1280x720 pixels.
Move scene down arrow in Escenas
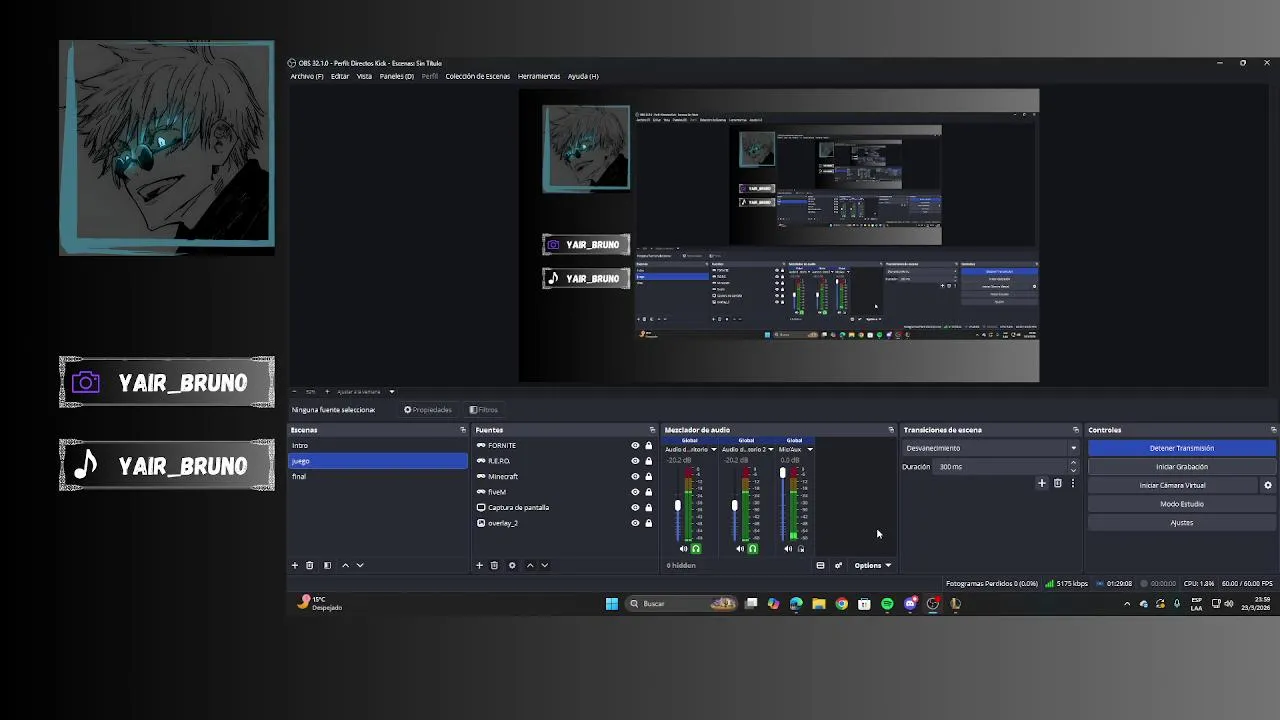click(x=360, y=565)
